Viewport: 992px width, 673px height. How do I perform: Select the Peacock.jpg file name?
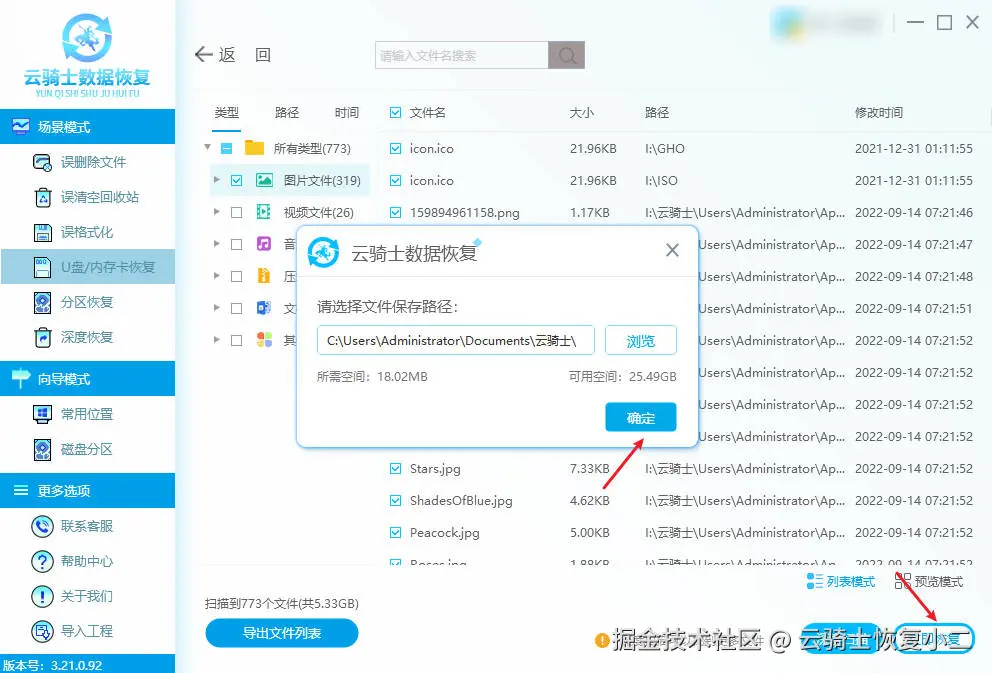(x=444, y=533)
